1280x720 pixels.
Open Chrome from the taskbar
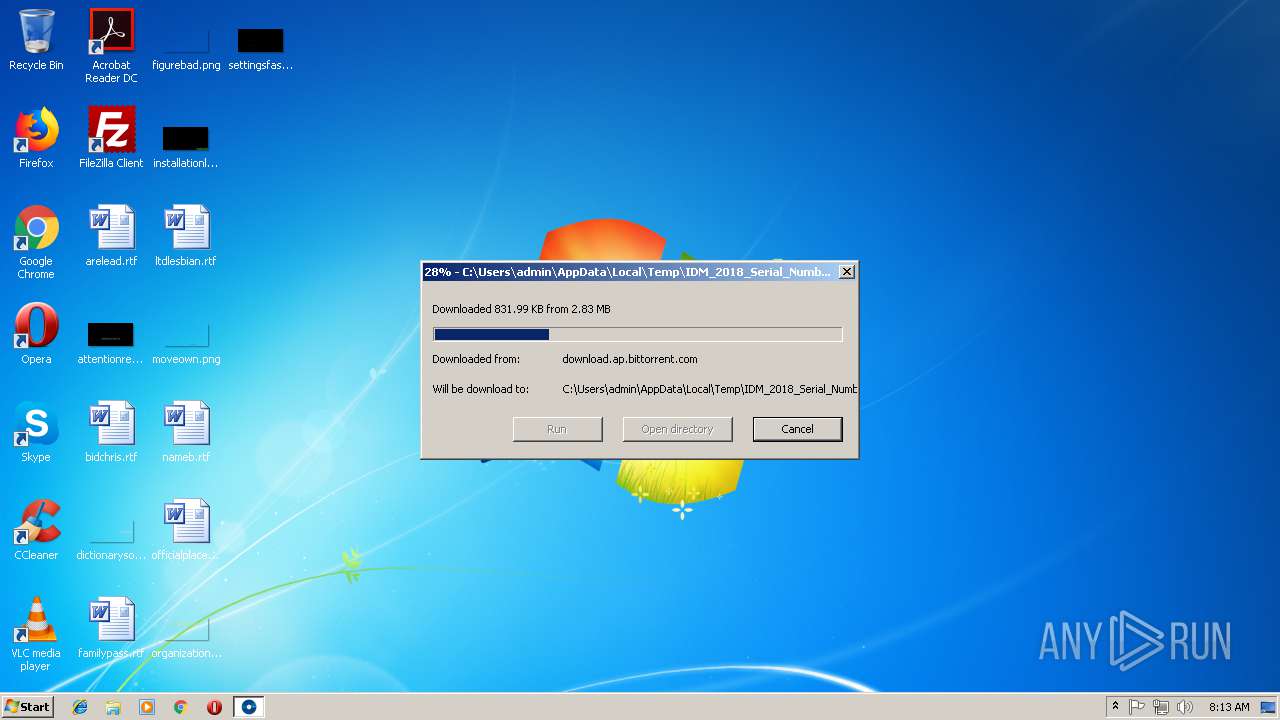pos(181,707)
